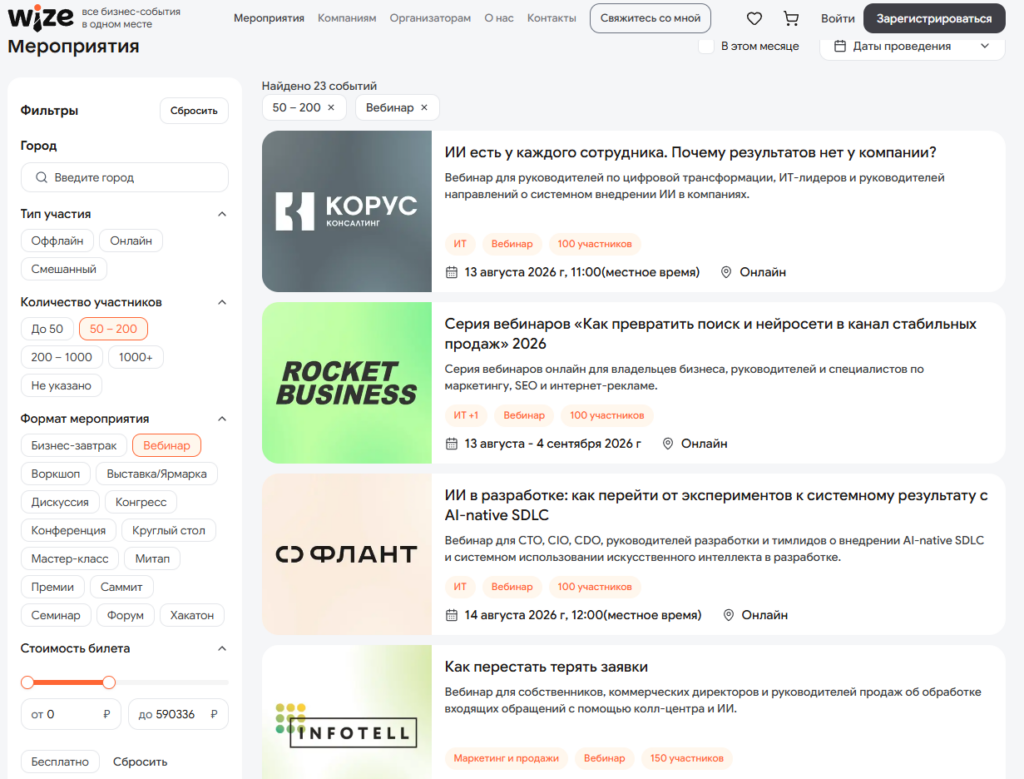Viewport: 1024px width, 779px height.
Task: Click calendar icon in 'Даты проведения'
Action: 840,46
